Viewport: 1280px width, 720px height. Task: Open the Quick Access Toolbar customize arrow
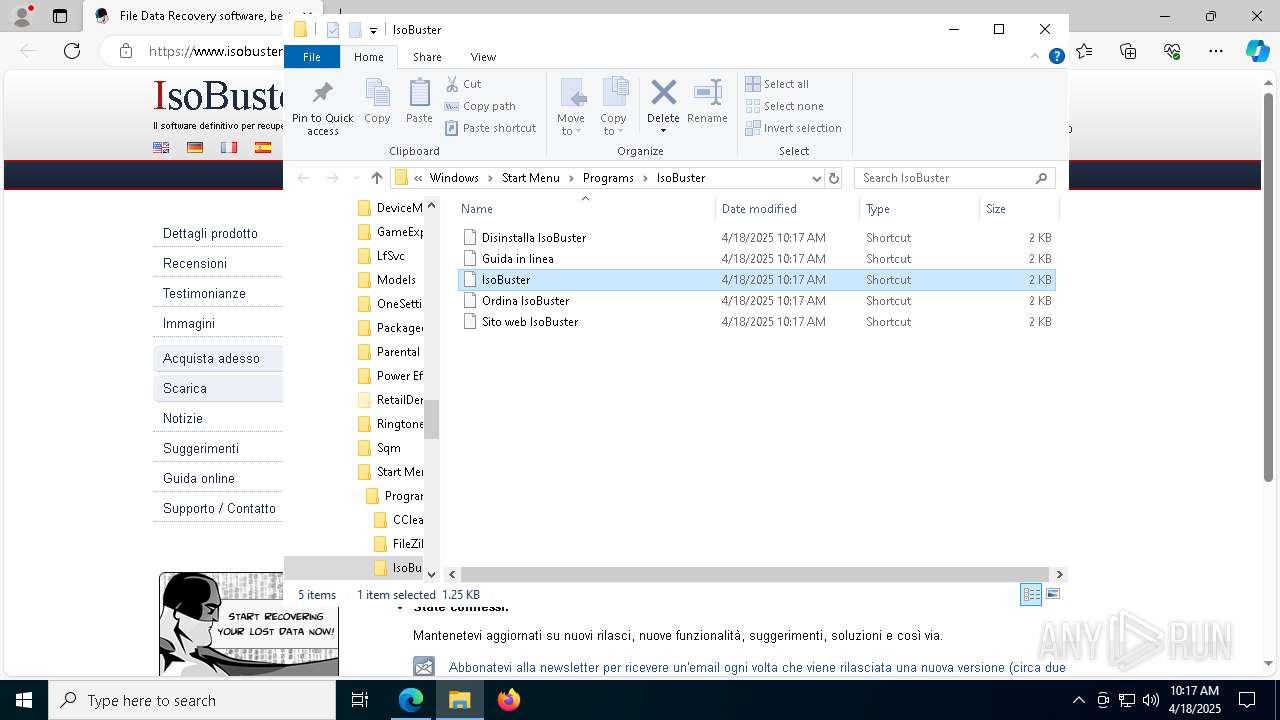pyautogui.click(x=373, y=31)
